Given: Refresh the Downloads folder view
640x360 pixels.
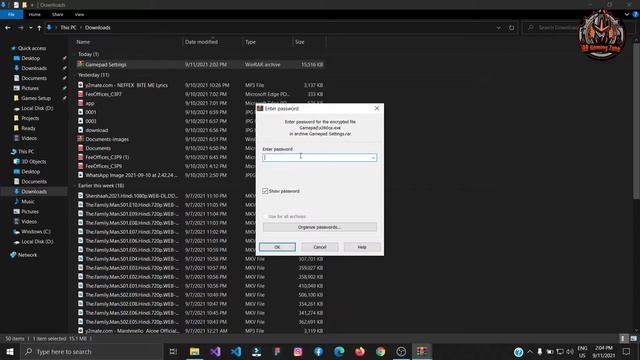Looking at the screenshot, I should click(x=511, y=28).
